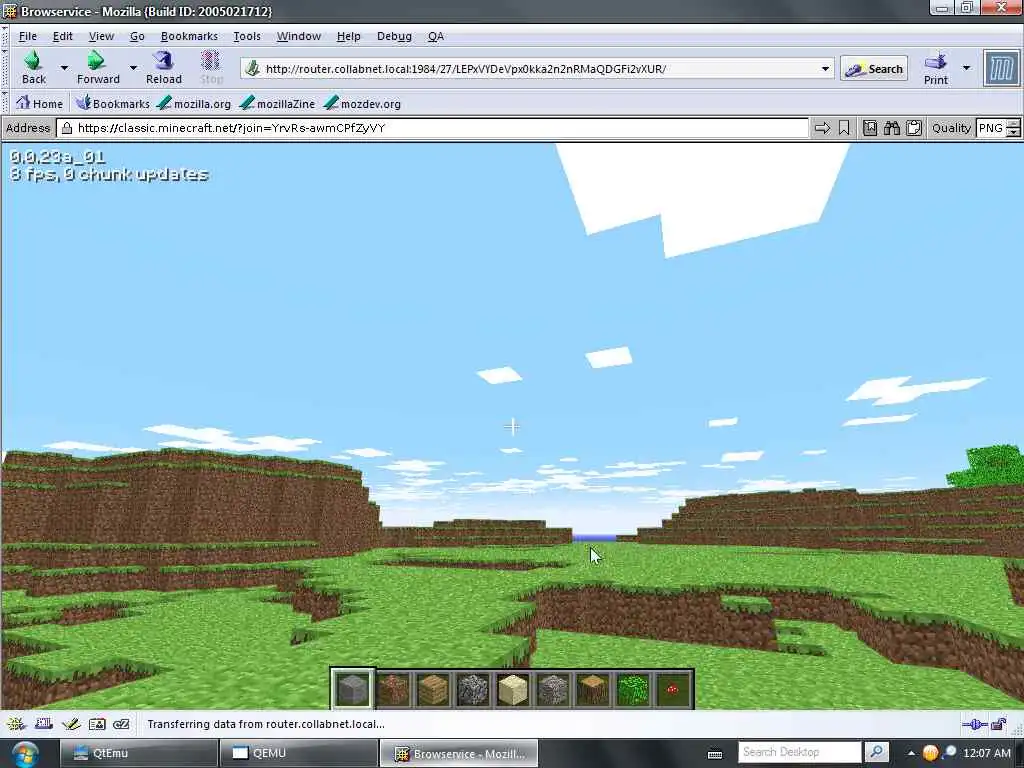This screenshot has height=768, width=1024.
Task: Select the leaves block in the hotbar
Action: pos(633,688)
